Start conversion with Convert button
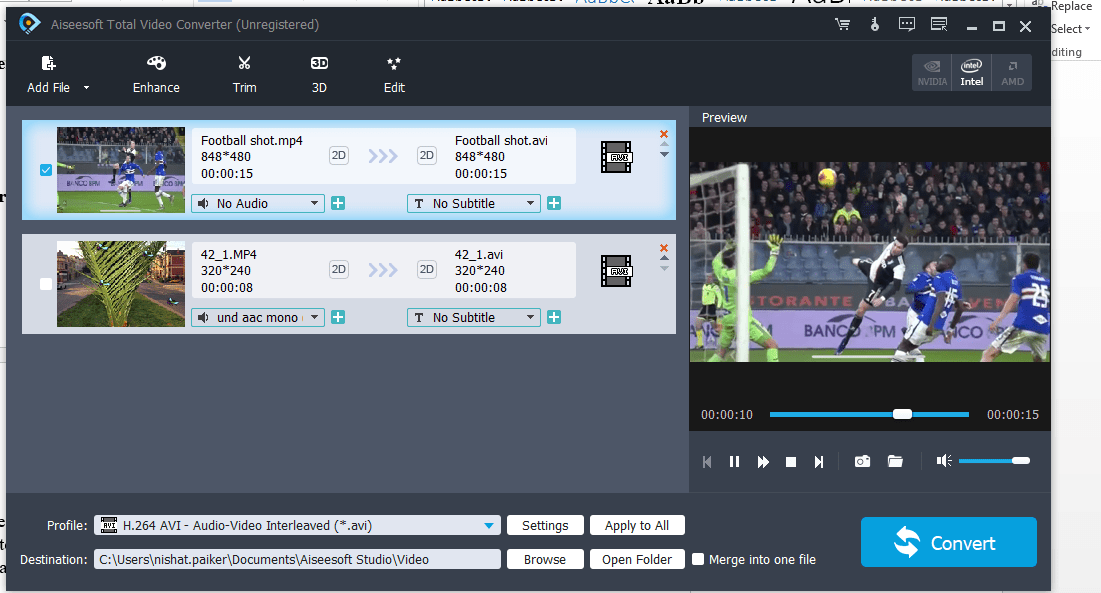Viewport: 1101px width, 593px height. (949, 542)
